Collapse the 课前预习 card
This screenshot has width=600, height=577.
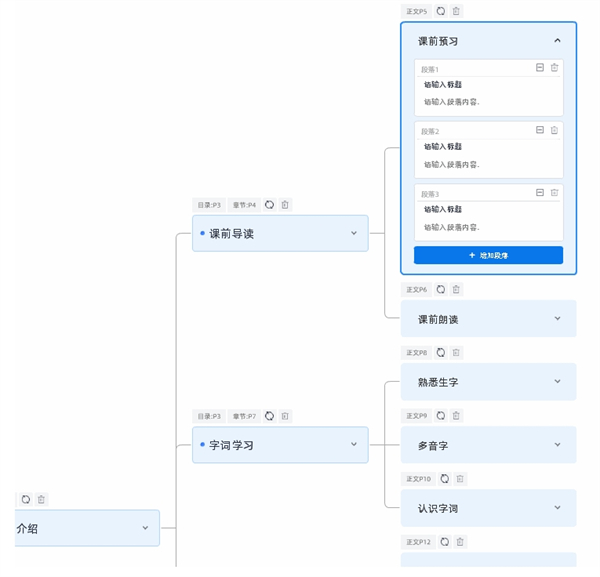[x=557, y=41]
